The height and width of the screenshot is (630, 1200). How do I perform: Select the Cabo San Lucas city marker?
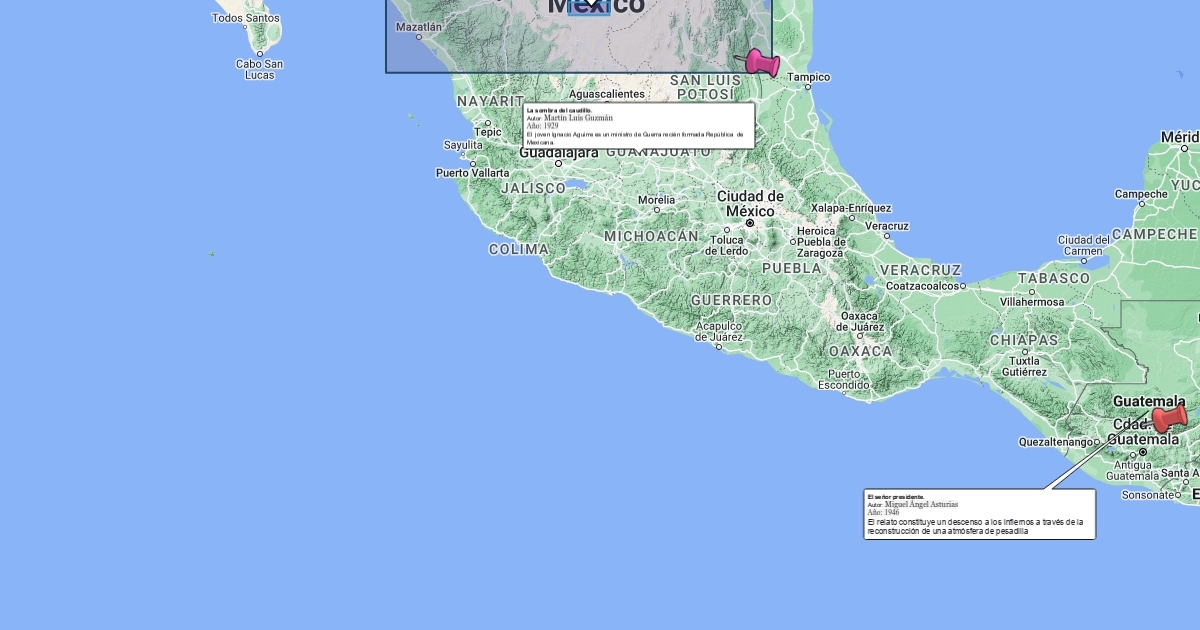260,53
